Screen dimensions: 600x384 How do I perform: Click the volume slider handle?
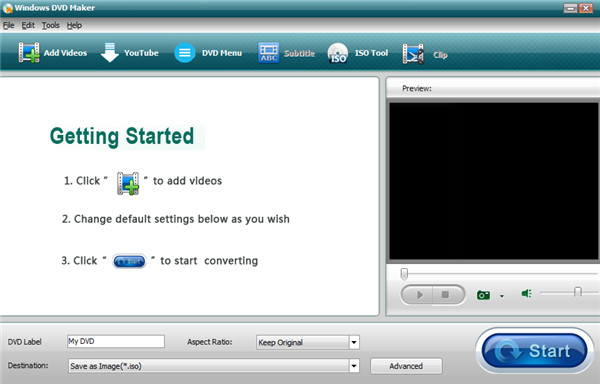(x=578, y=293)
